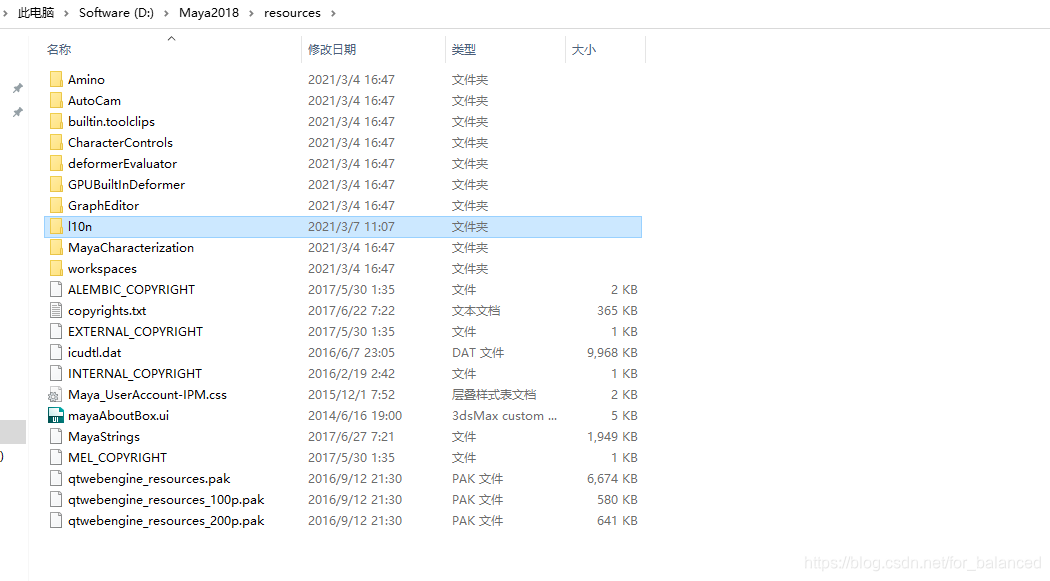Go to Software (D:) in the address bar
This screenshot has width=1050, height=581.
(117, 13)
